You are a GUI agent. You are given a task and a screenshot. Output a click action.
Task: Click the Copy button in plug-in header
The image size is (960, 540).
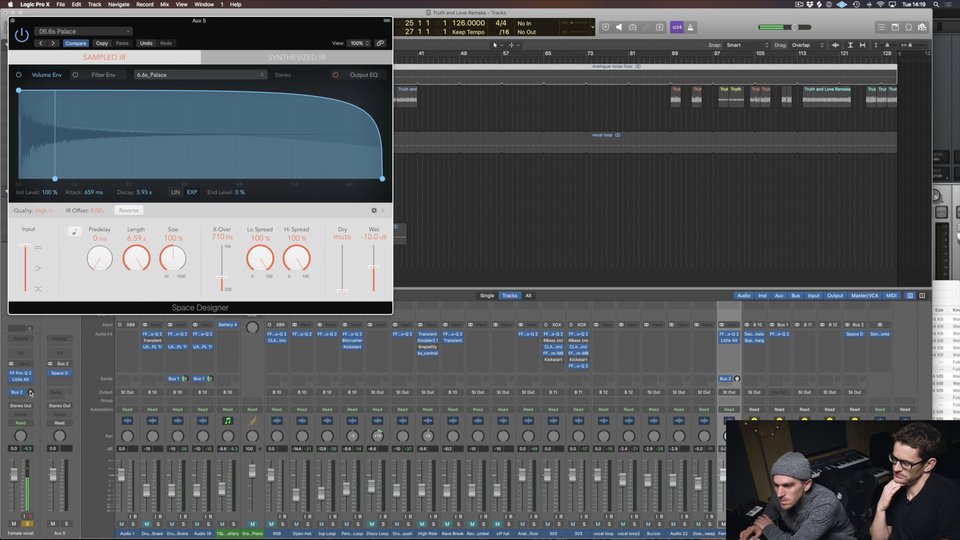click(x=102, y=43)
